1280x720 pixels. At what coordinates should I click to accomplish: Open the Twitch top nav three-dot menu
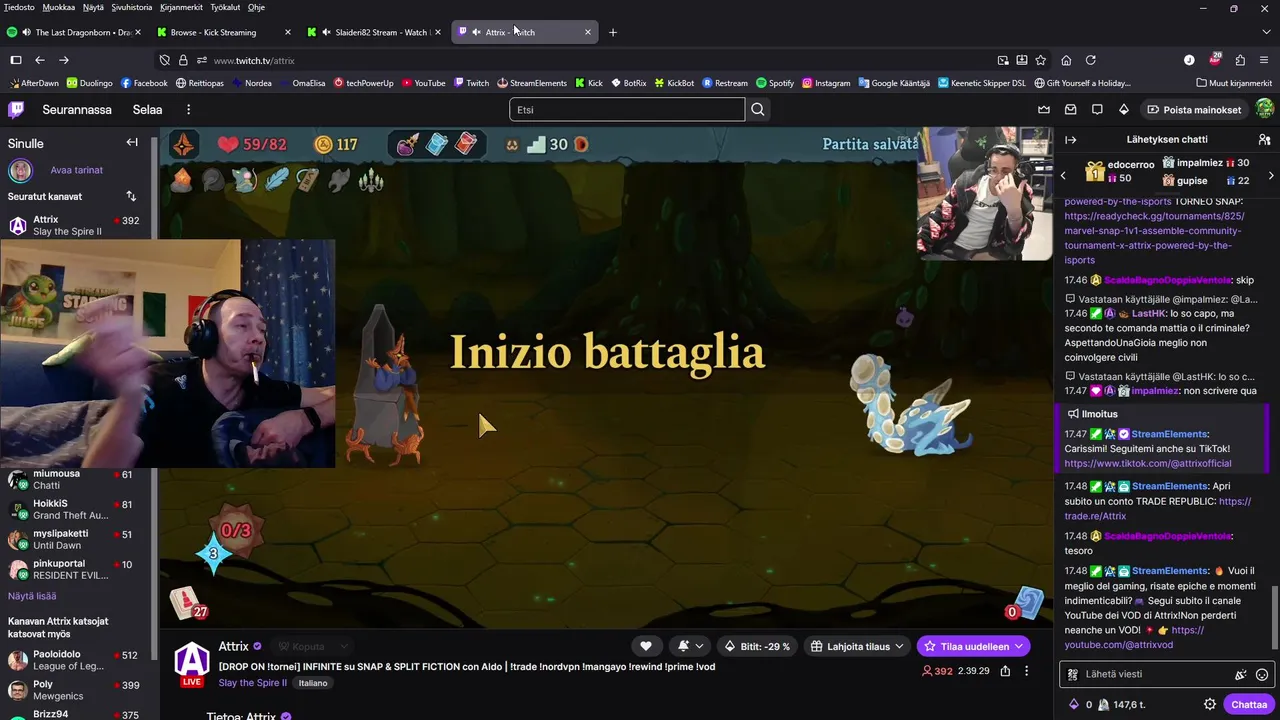pyautogui.click(x=188, y=109)
